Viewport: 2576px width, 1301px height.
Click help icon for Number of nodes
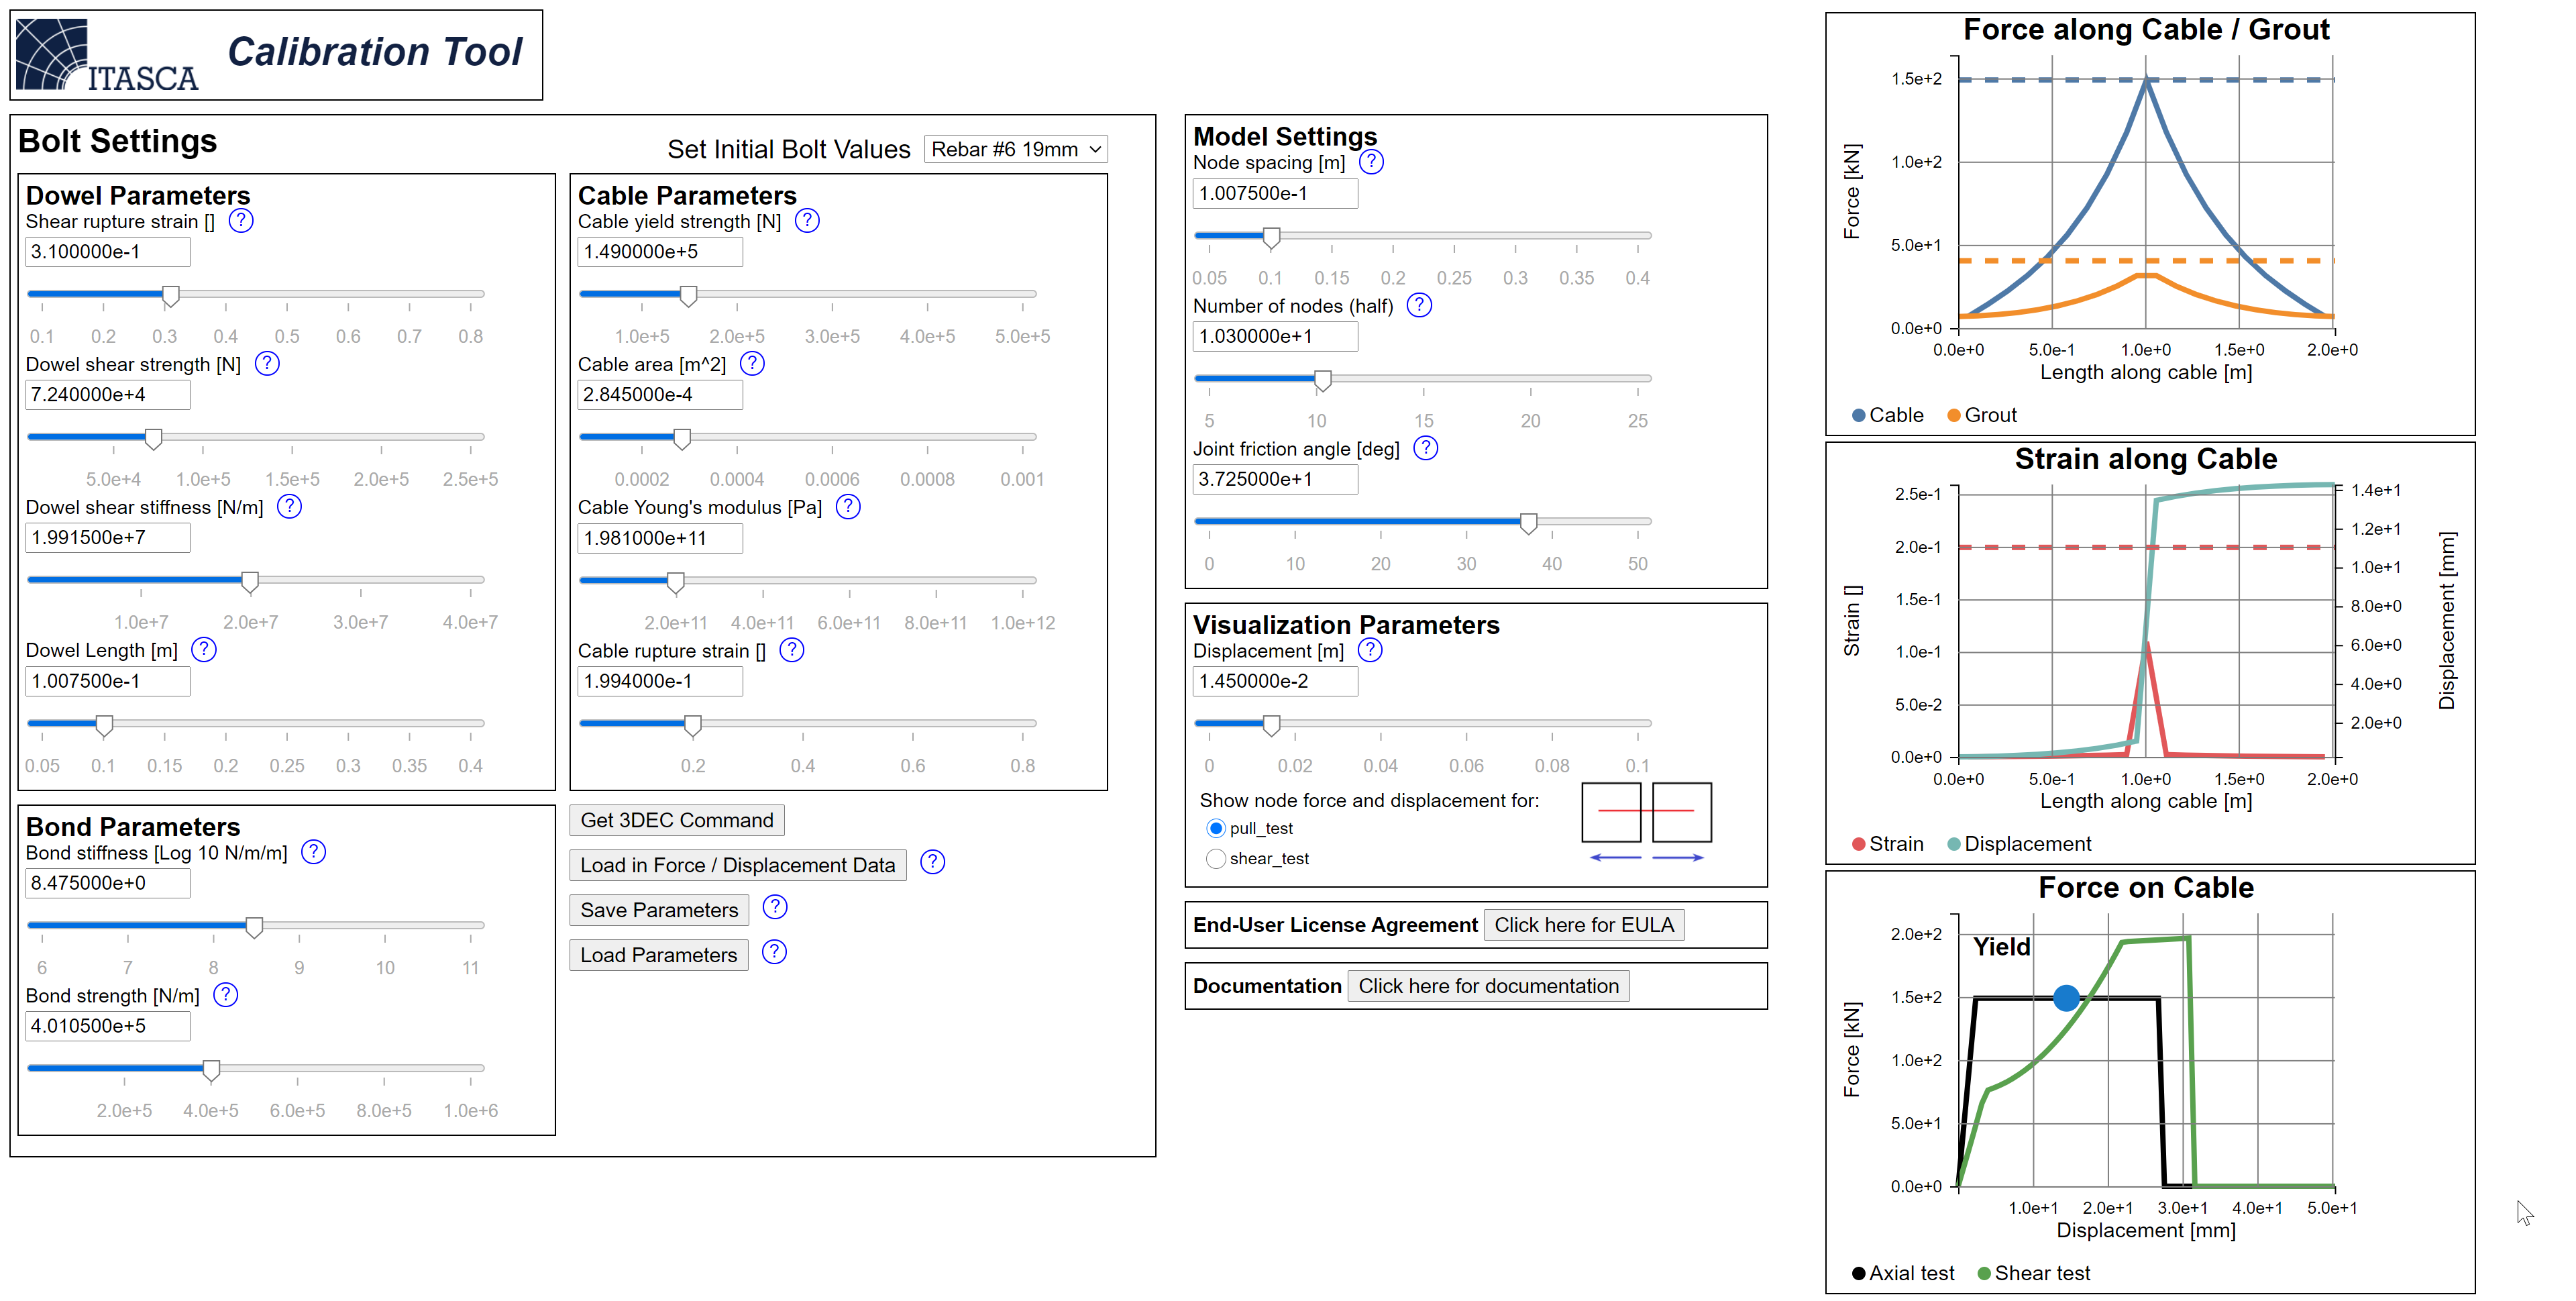1419,305
